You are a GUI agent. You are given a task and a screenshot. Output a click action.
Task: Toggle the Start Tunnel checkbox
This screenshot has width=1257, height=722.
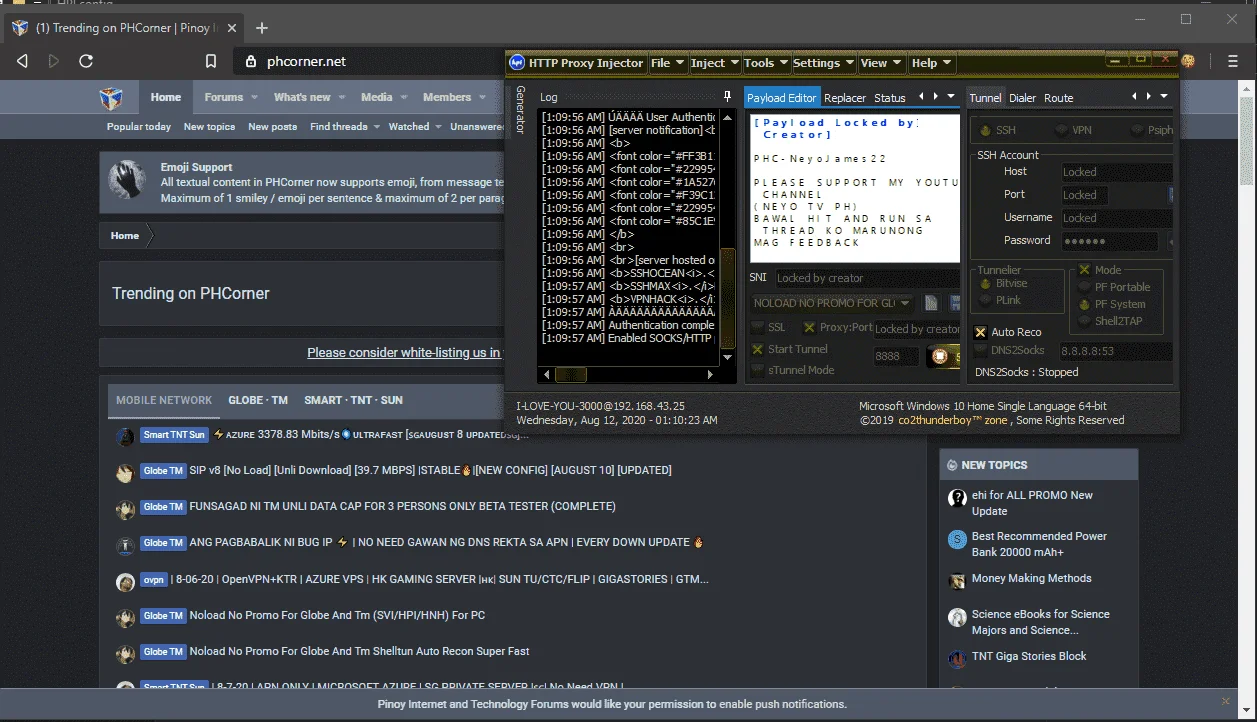758,349
